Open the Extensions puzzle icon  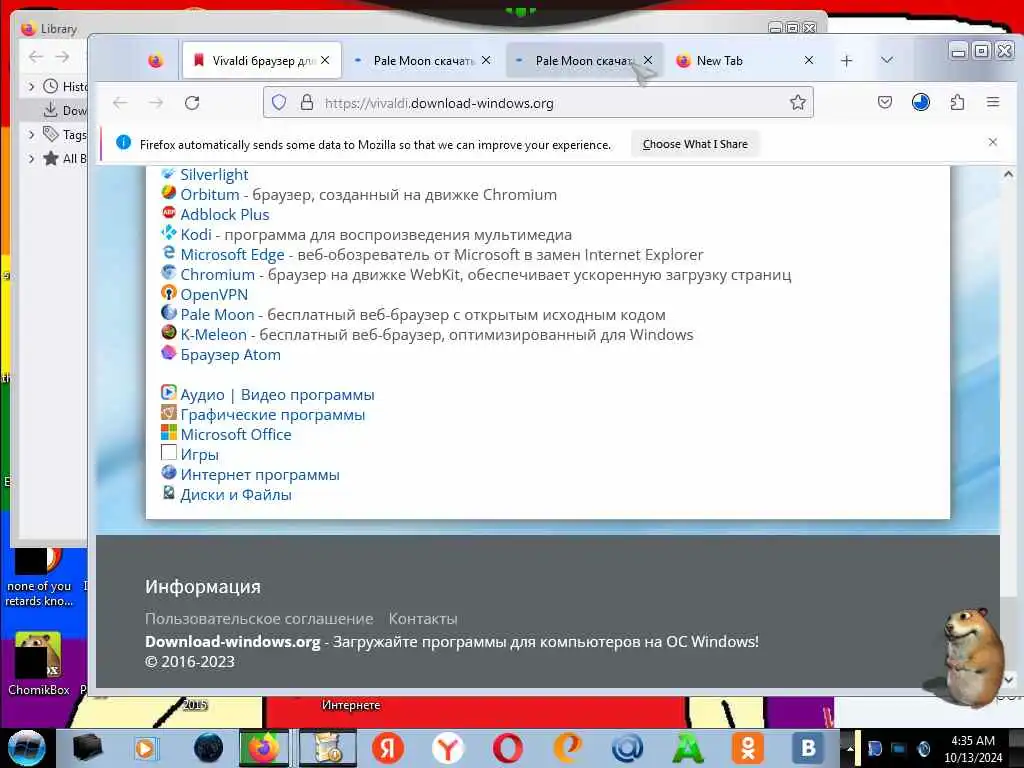tap(957, 103)
